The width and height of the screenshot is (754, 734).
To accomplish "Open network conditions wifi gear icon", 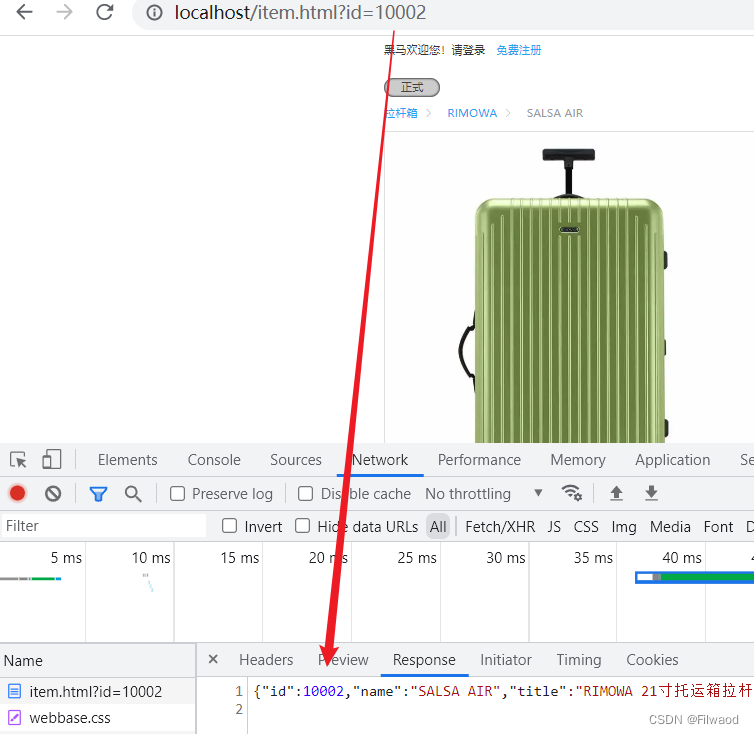I will point(572,493).
